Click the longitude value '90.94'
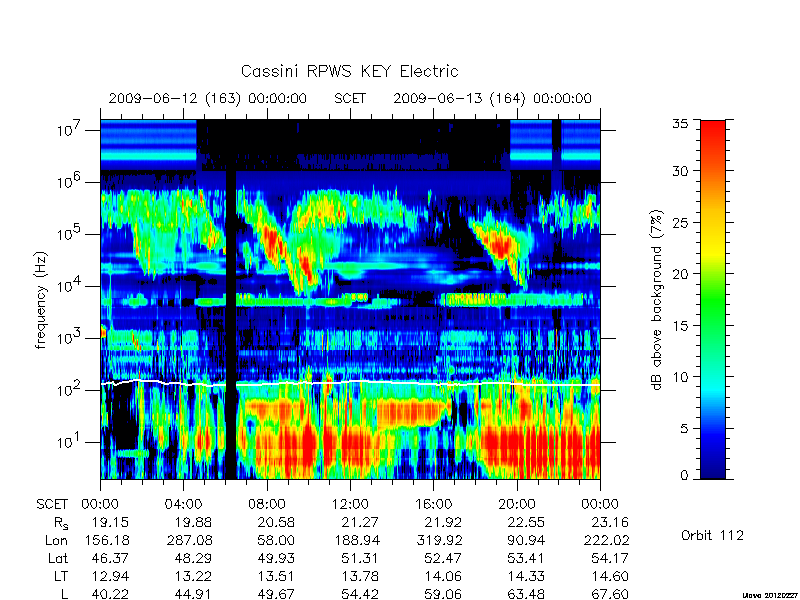The width and height of the screenshot is (800, 600). coord(527,540)
